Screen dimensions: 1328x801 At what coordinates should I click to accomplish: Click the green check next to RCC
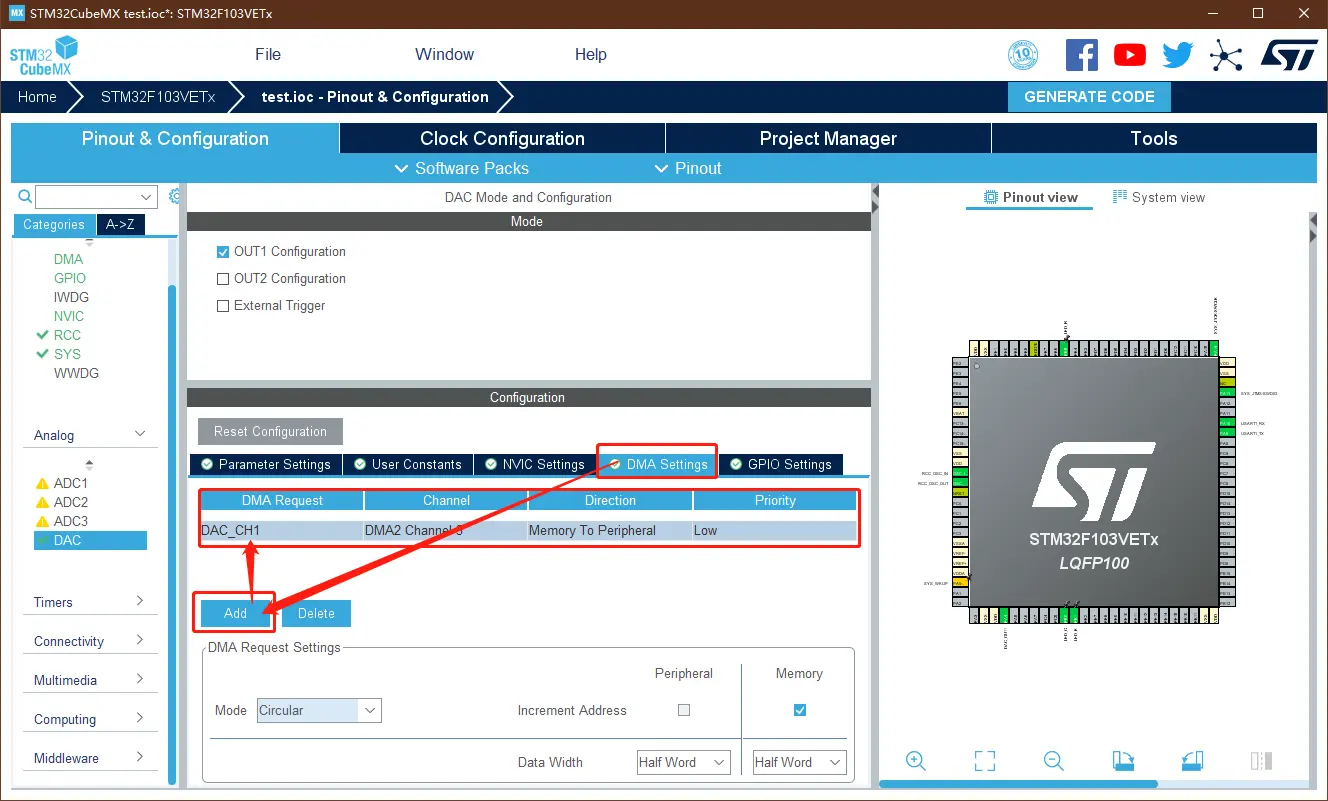(x=42, y=335)
